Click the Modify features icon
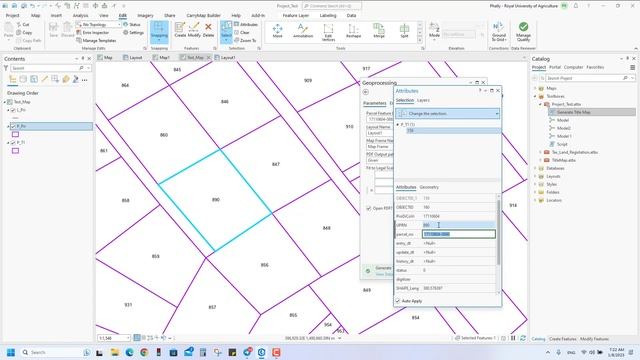 pyautogui.click(x=194, y=30)
